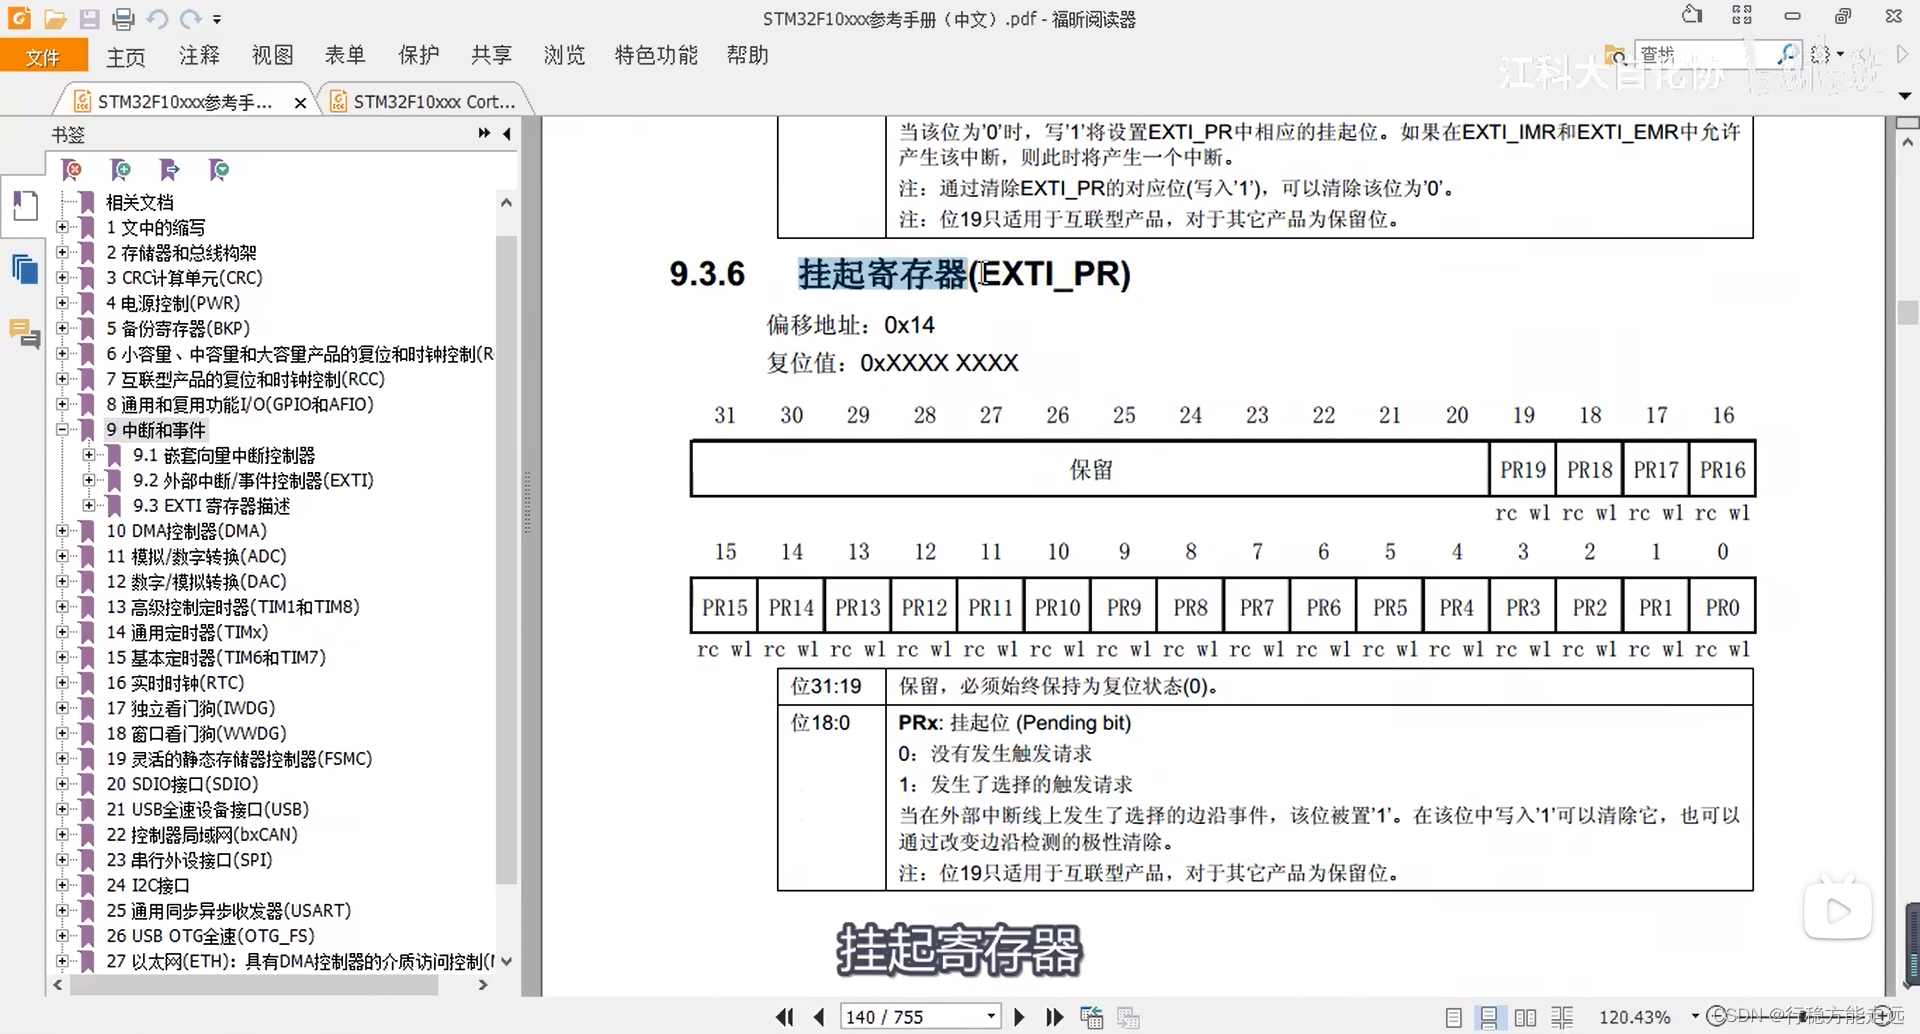Open the 帮助 menu

tap(747, 55)
